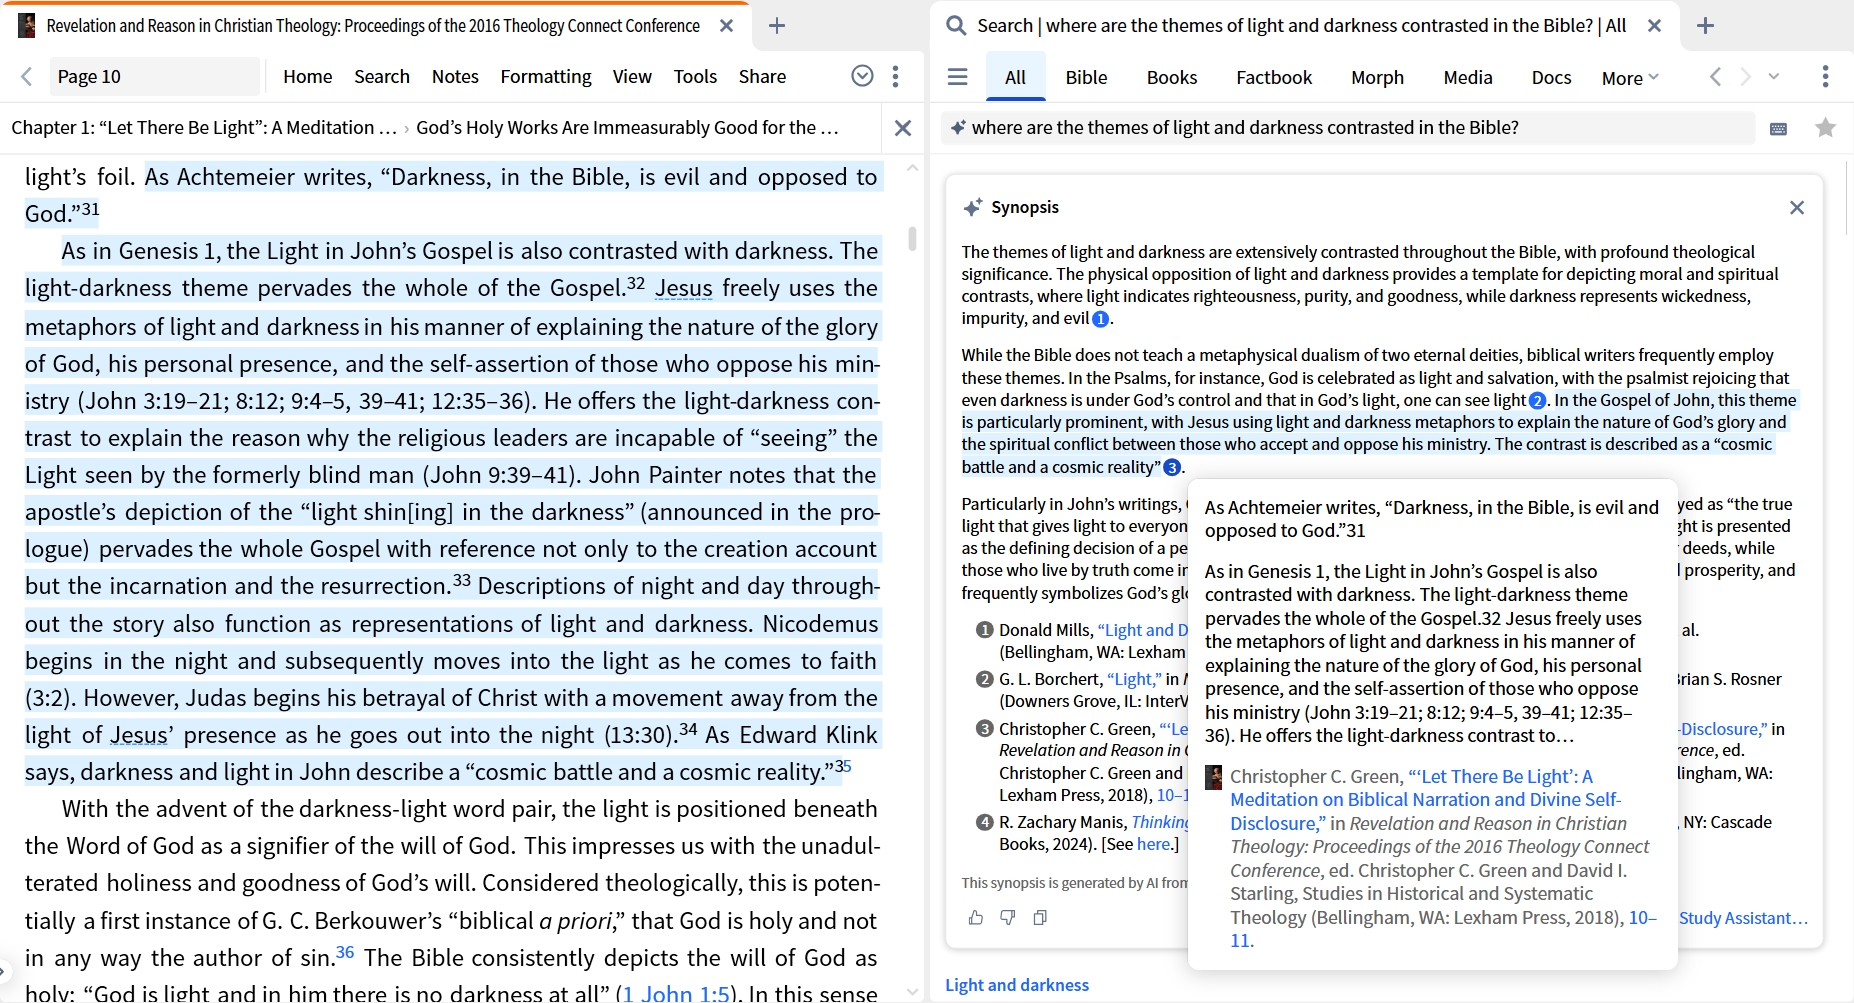Screen dimensions: 1854x1003
Task: Open the search panel kebab menu
Action: point(1826,76)
